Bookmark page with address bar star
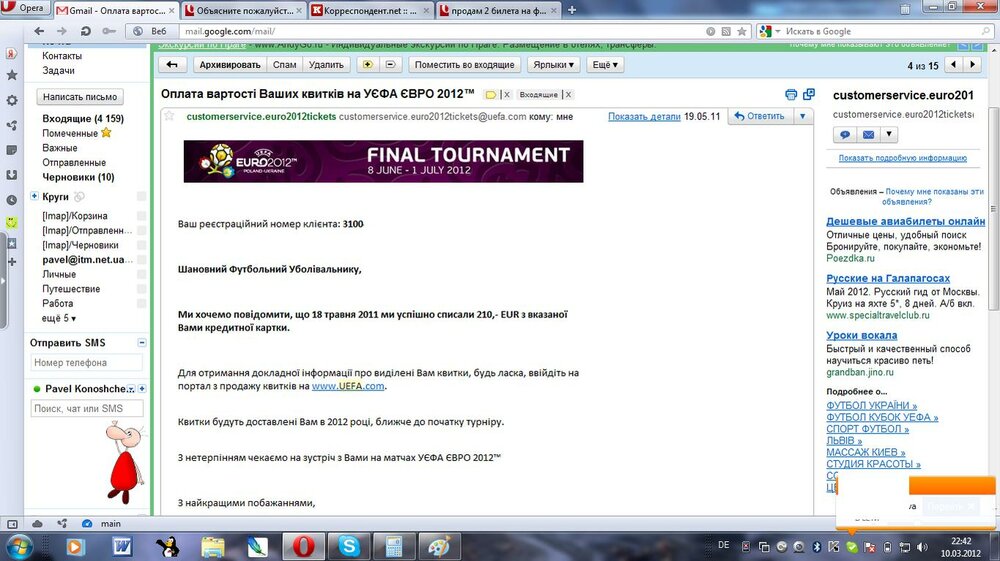Image resolution: width=1000 pixels, height=561 pixels. pos(742,31)
